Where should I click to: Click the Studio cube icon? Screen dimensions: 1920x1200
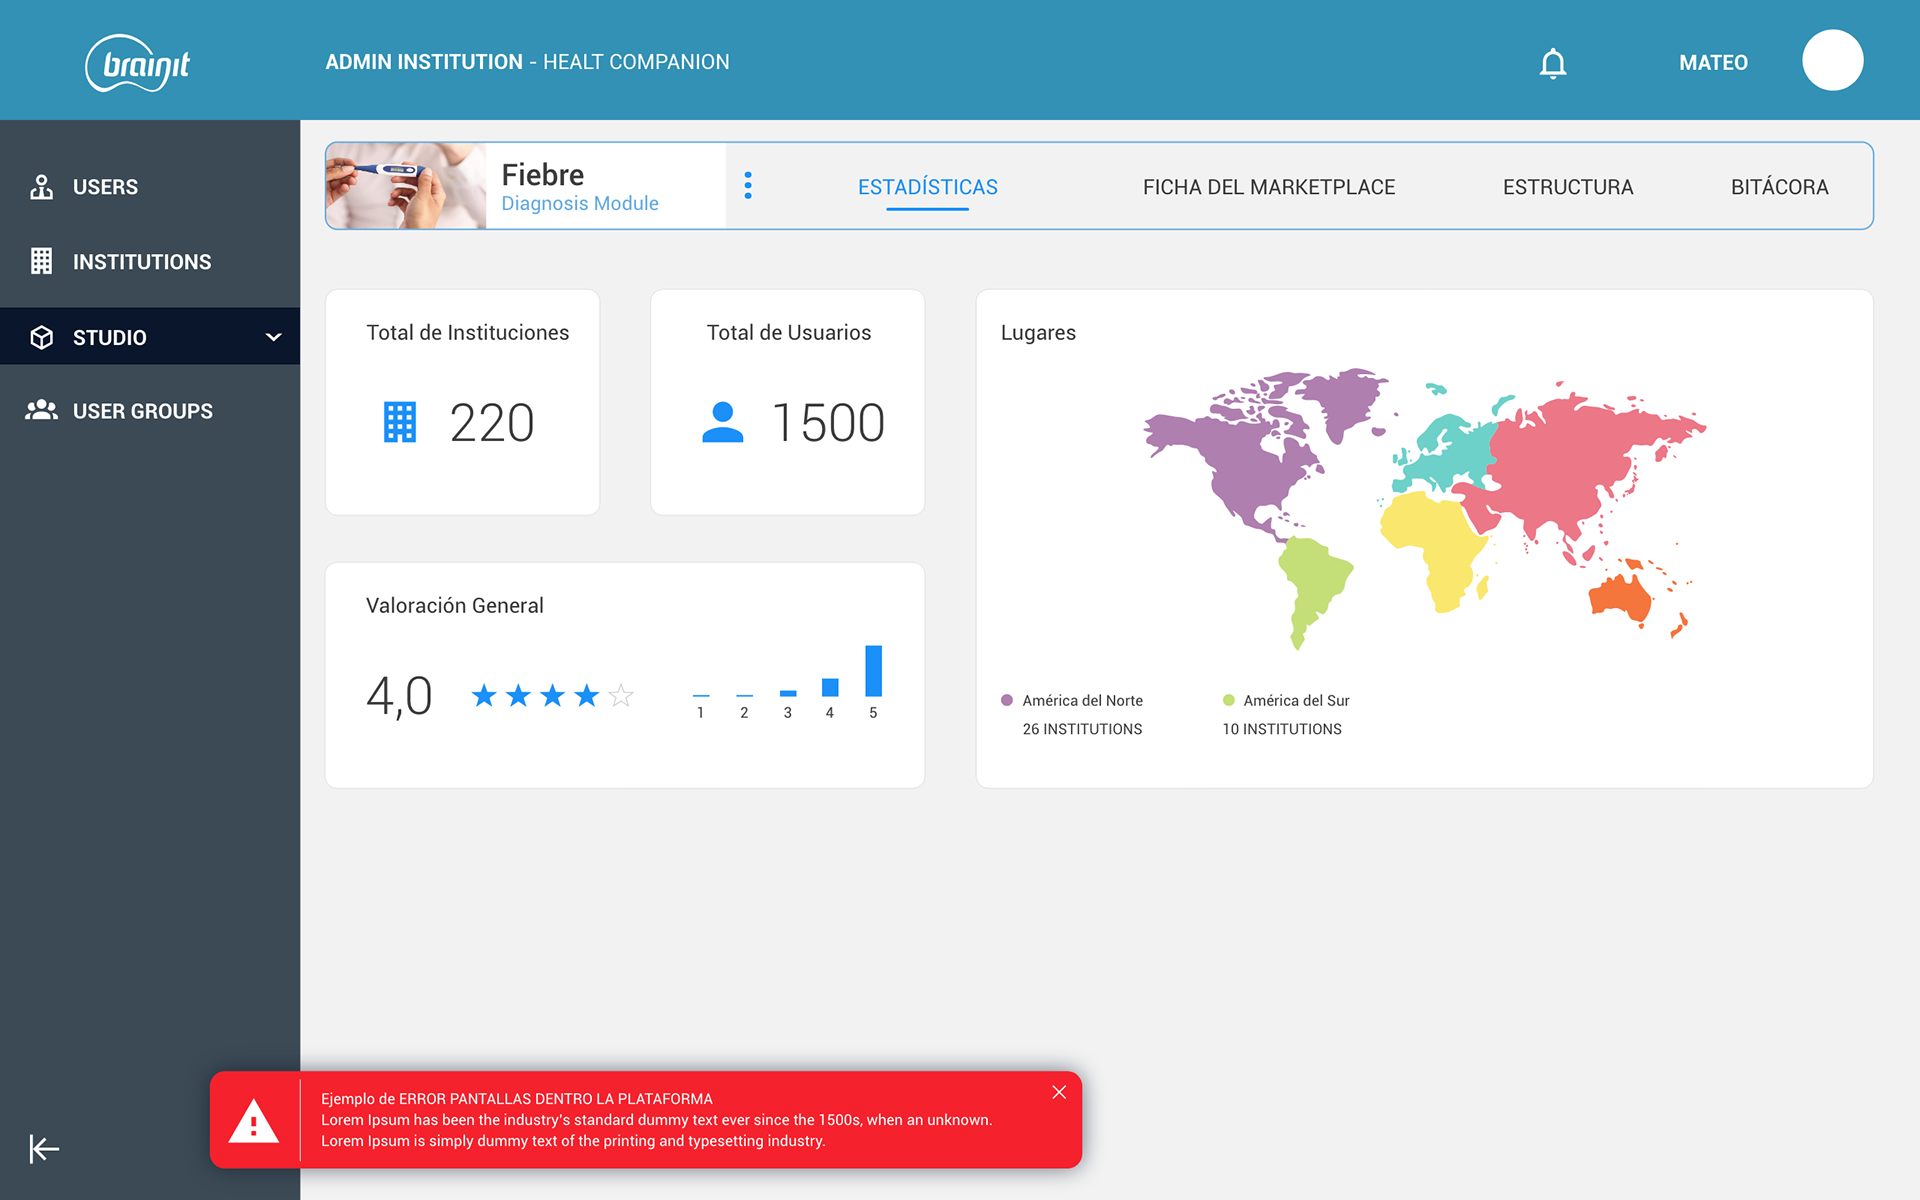point(41,337)
